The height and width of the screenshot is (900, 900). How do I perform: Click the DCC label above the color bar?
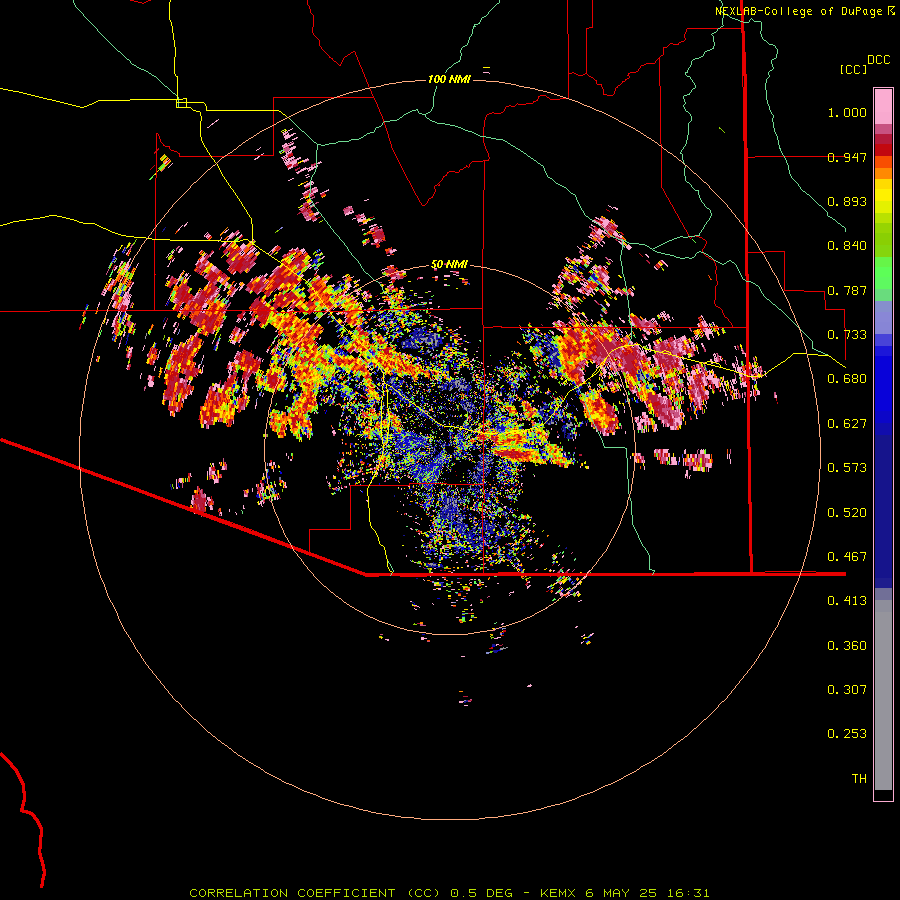[x=878, y=60]
